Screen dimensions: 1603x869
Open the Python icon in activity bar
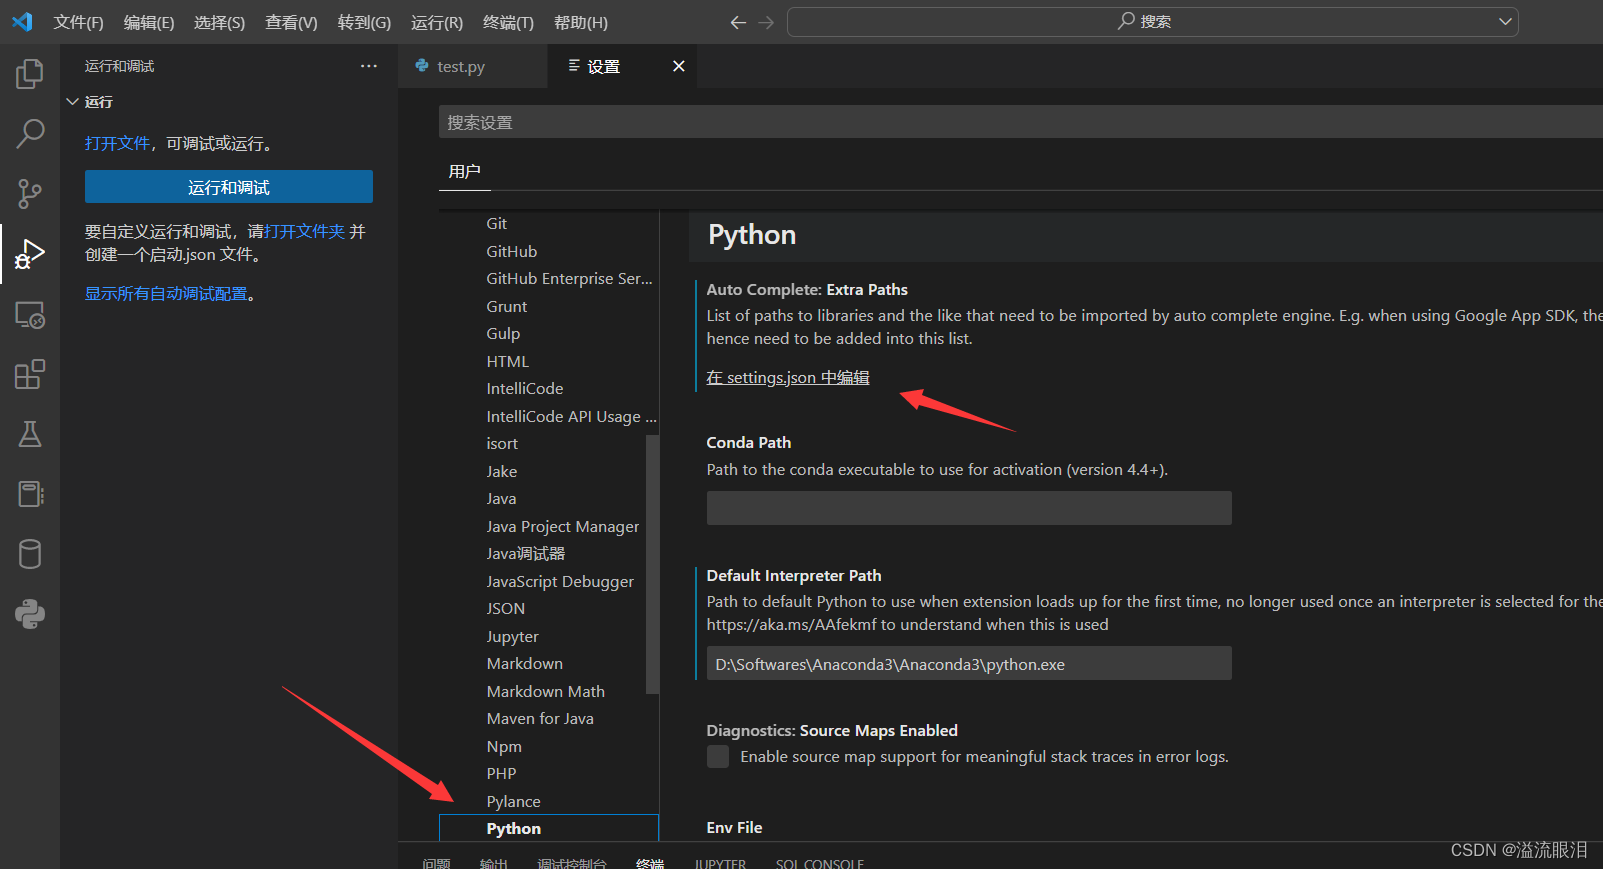(30, 613)
